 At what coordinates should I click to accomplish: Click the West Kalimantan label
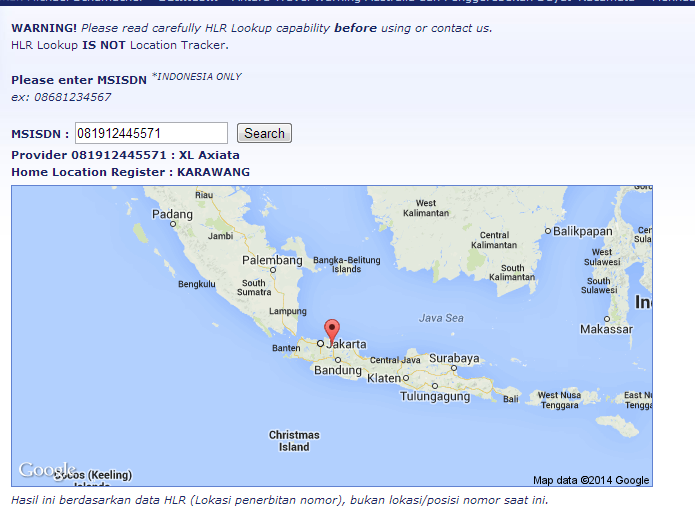[426, 208]
